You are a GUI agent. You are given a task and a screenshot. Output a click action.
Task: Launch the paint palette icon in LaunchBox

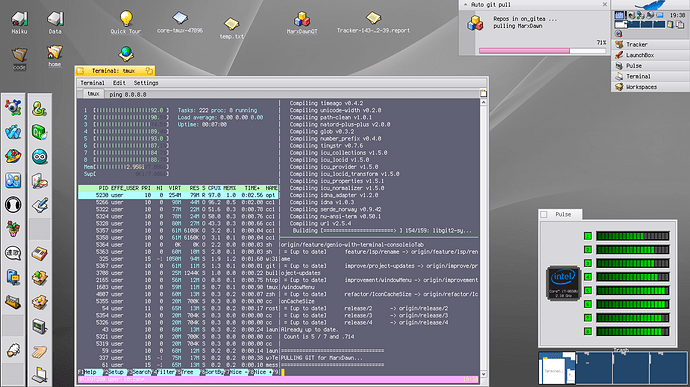pyautogui.click(x=39, y=181)
